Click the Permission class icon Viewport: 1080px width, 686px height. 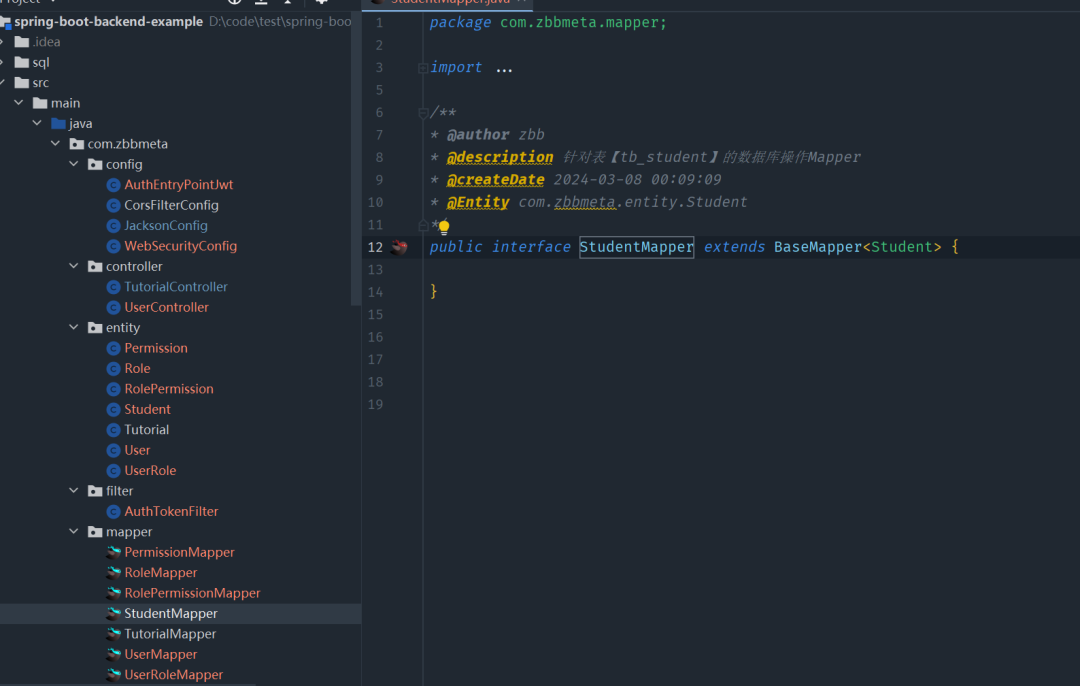click(114, 349)
